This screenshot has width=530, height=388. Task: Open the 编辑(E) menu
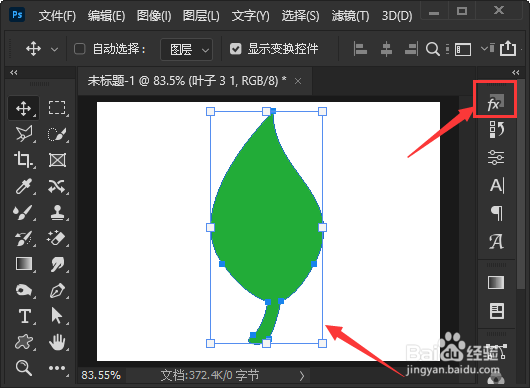(x=106, y=16)
